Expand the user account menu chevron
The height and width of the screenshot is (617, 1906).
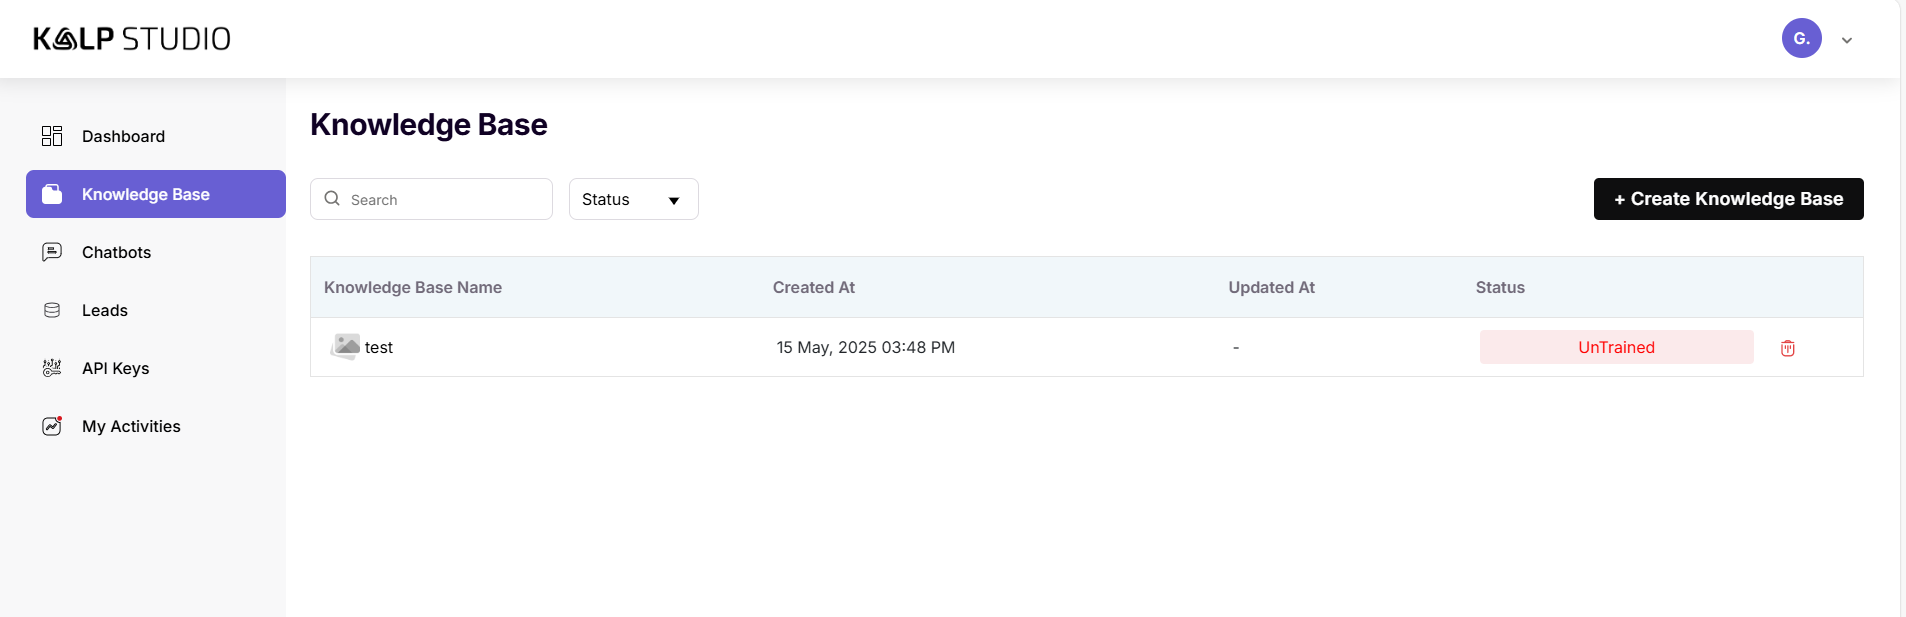pos(1846,40)
